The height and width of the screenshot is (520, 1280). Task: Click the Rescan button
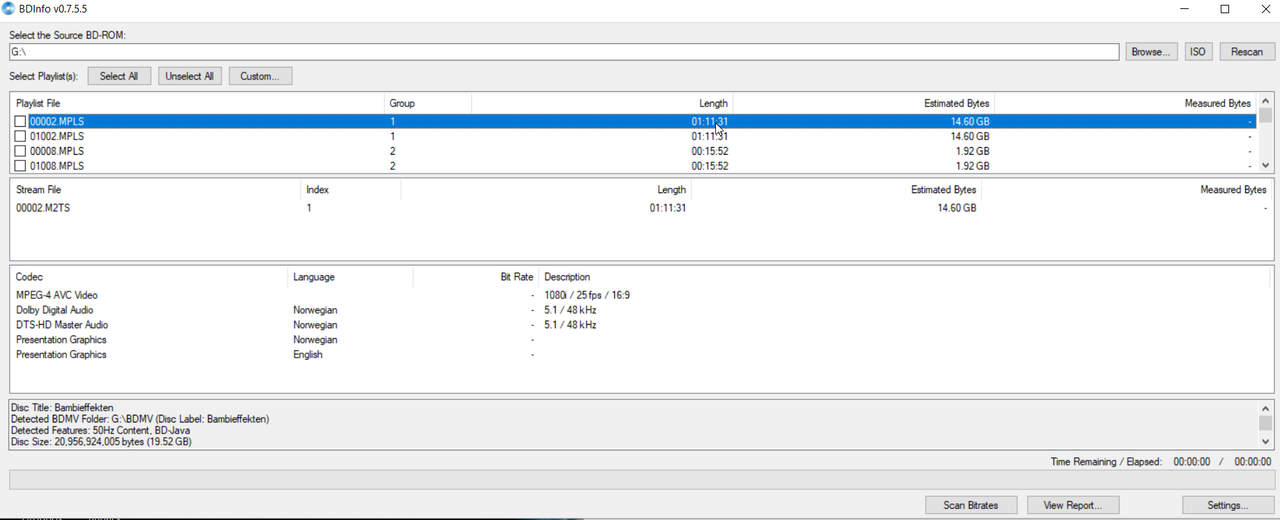[x=1246, y=51]
